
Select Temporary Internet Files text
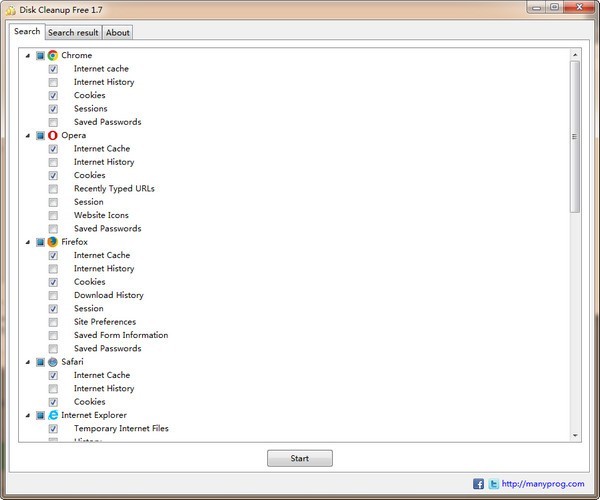point(121,428)
